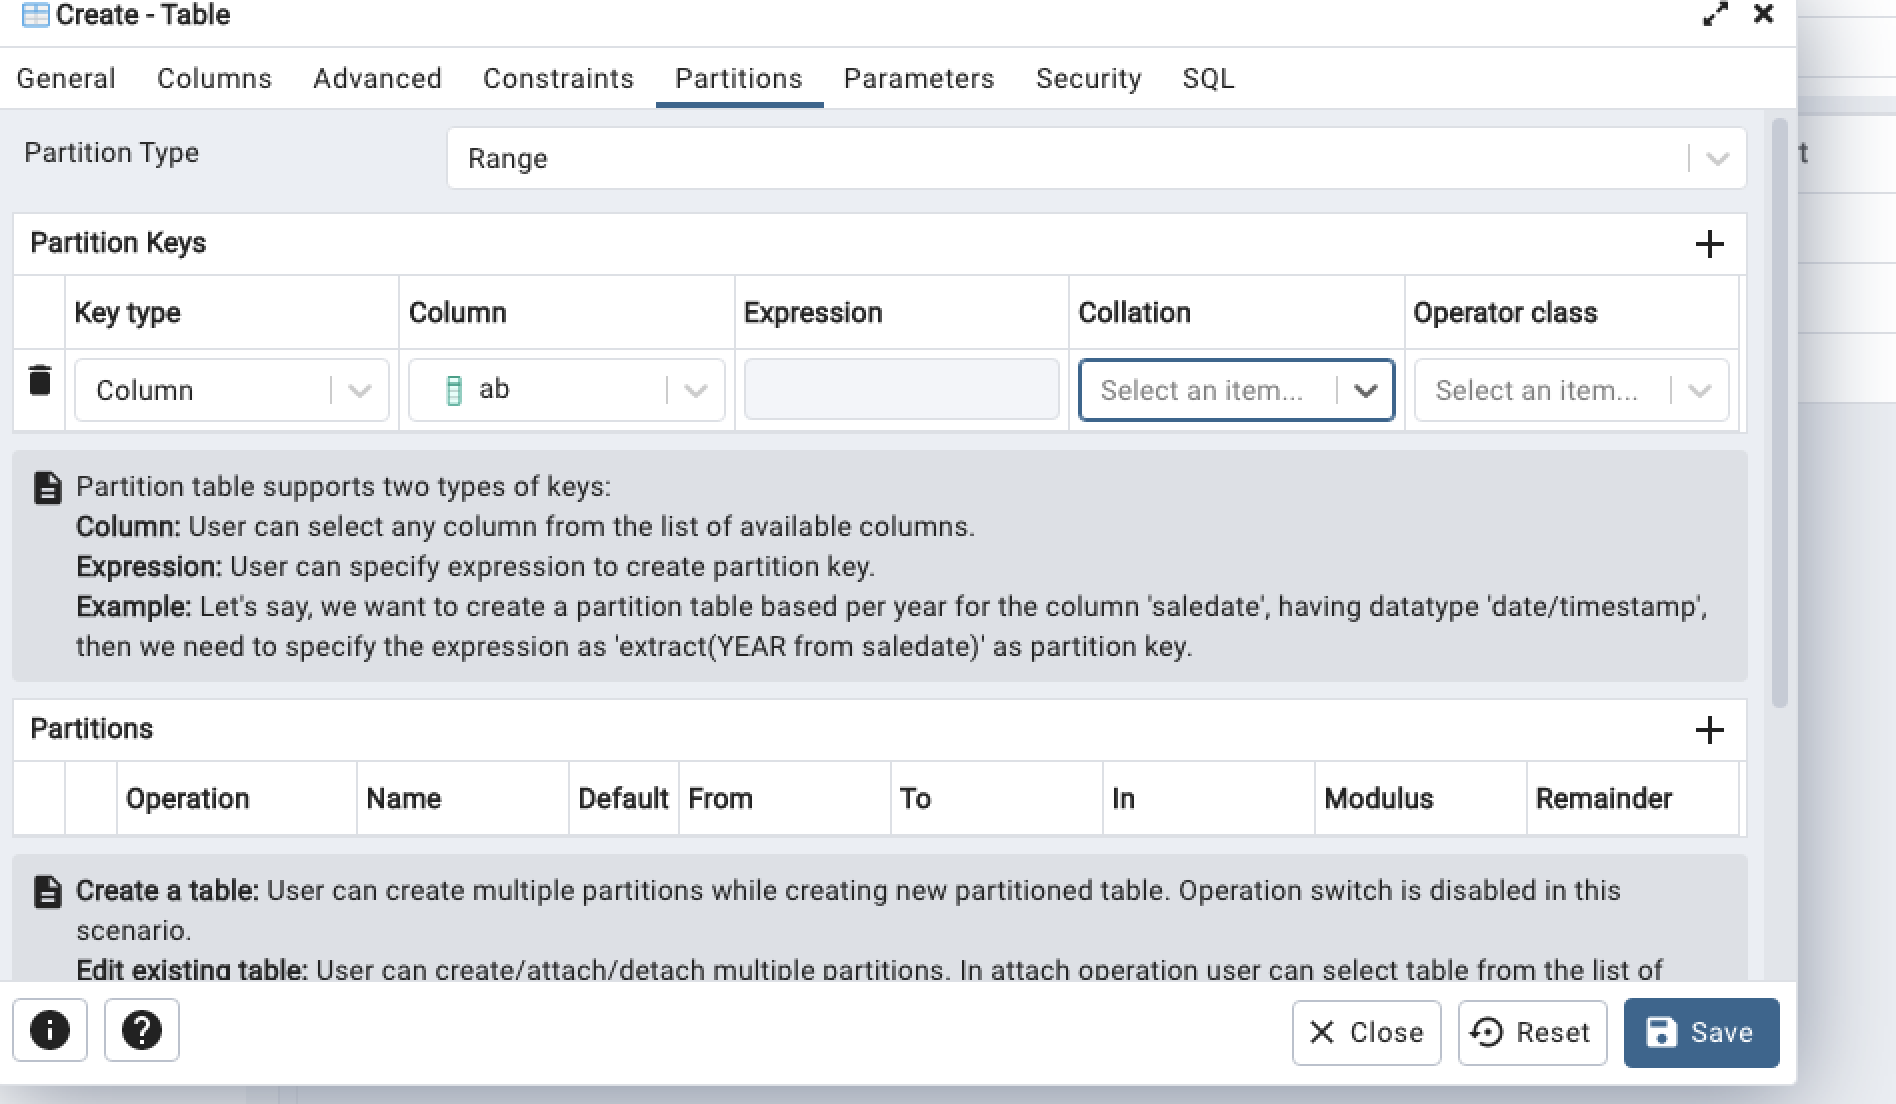Reset the form
The height and width of the screenshot is (1104, 1896).
[1531, 1032]
